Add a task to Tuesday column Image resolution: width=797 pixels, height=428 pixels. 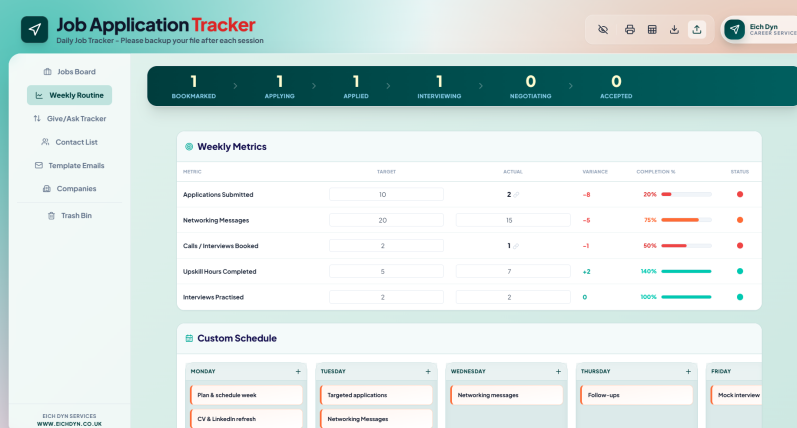point(428,372)
